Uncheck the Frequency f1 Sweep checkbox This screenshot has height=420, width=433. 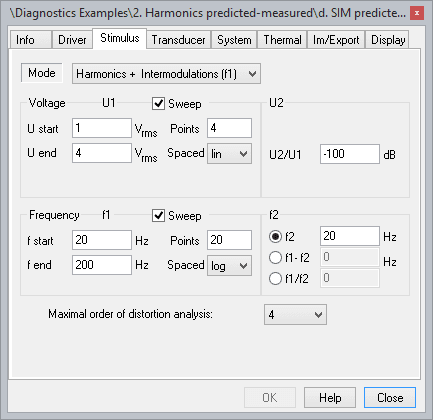158,216
